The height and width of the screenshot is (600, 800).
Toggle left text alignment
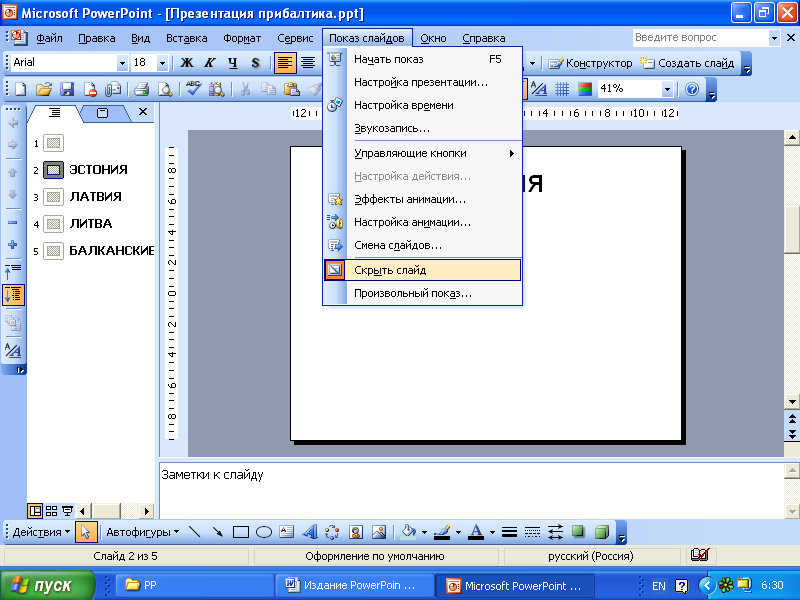point(285,63)
